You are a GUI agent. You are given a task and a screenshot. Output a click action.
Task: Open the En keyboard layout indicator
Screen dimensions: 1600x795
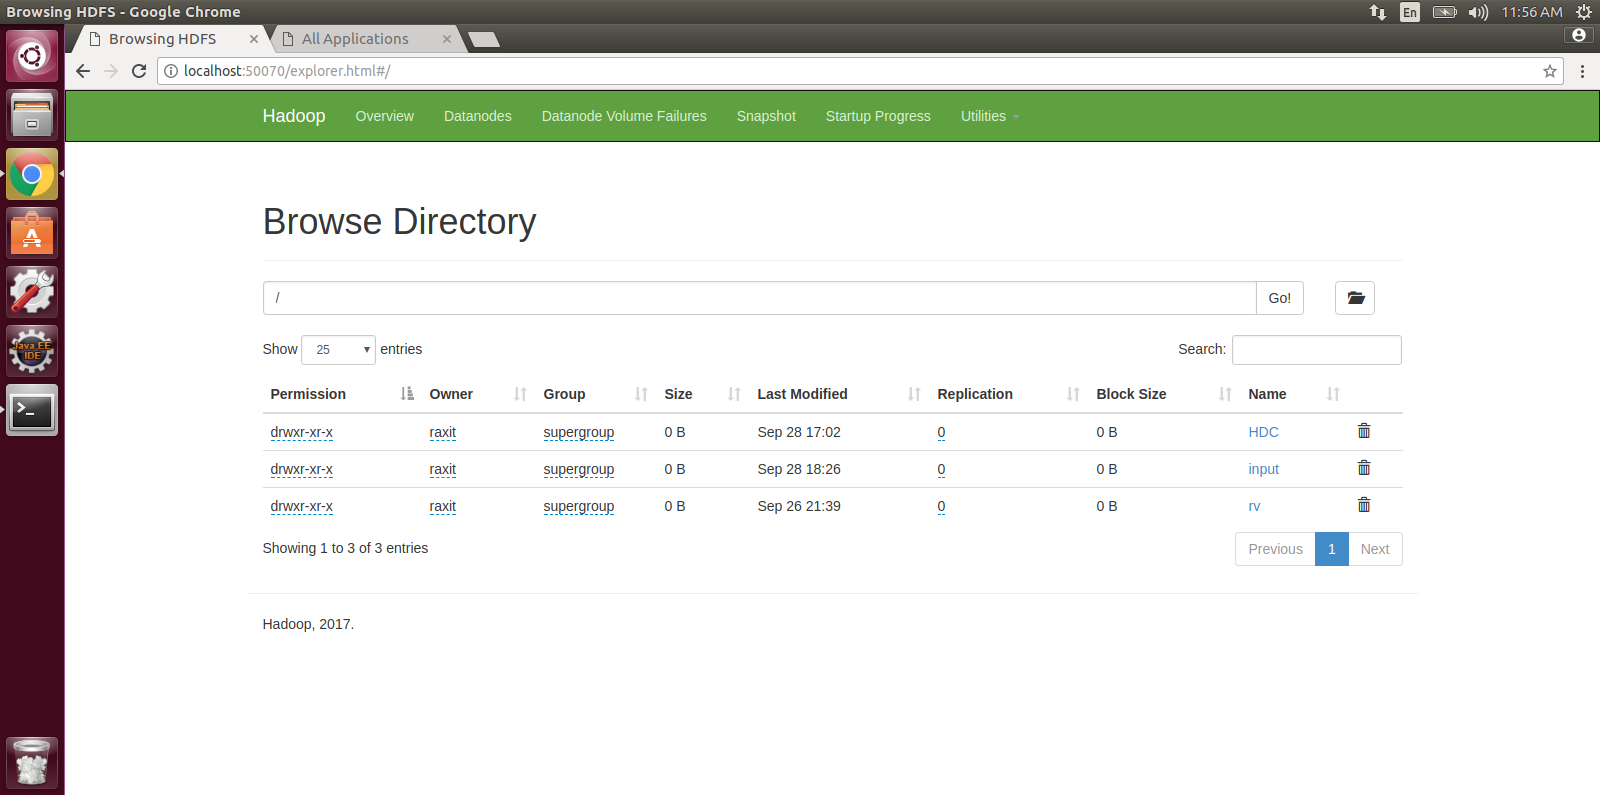[1410, 12]
